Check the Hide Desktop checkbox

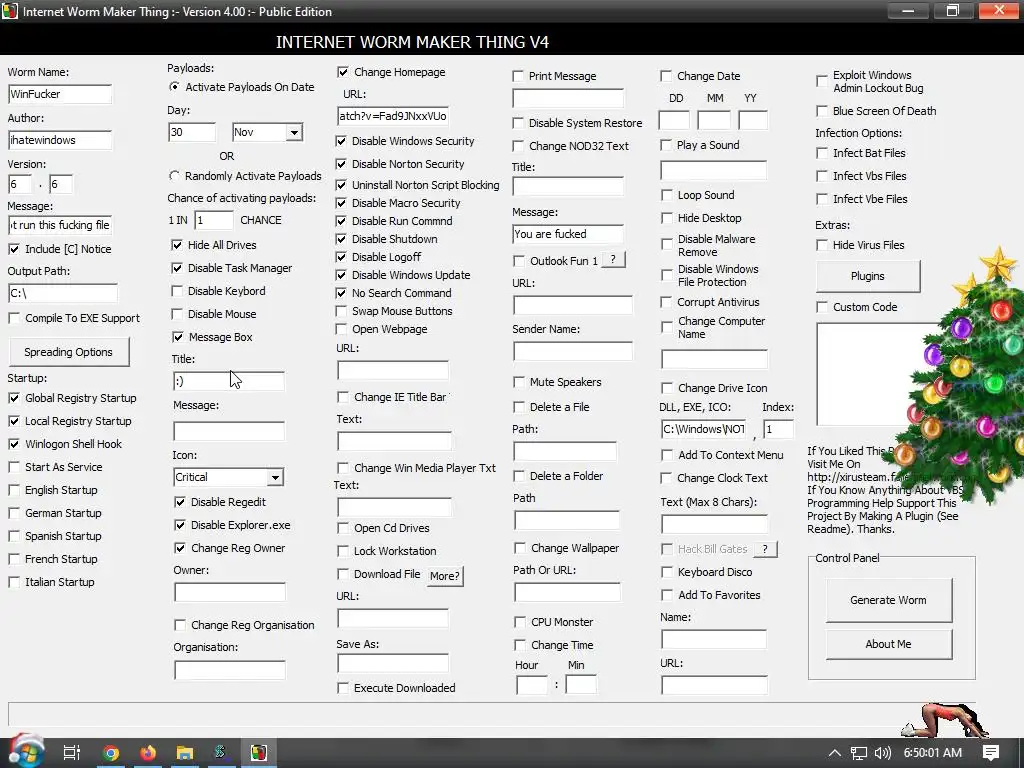667,218
